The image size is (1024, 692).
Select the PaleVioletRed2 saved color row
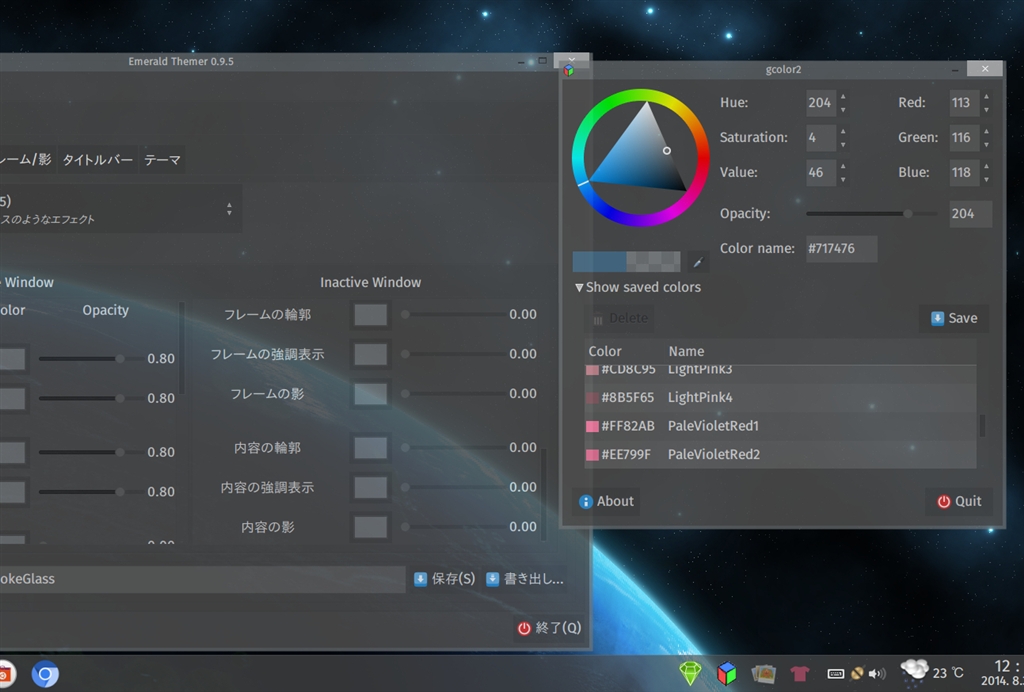pyautogui.click(x=780, y=454)
